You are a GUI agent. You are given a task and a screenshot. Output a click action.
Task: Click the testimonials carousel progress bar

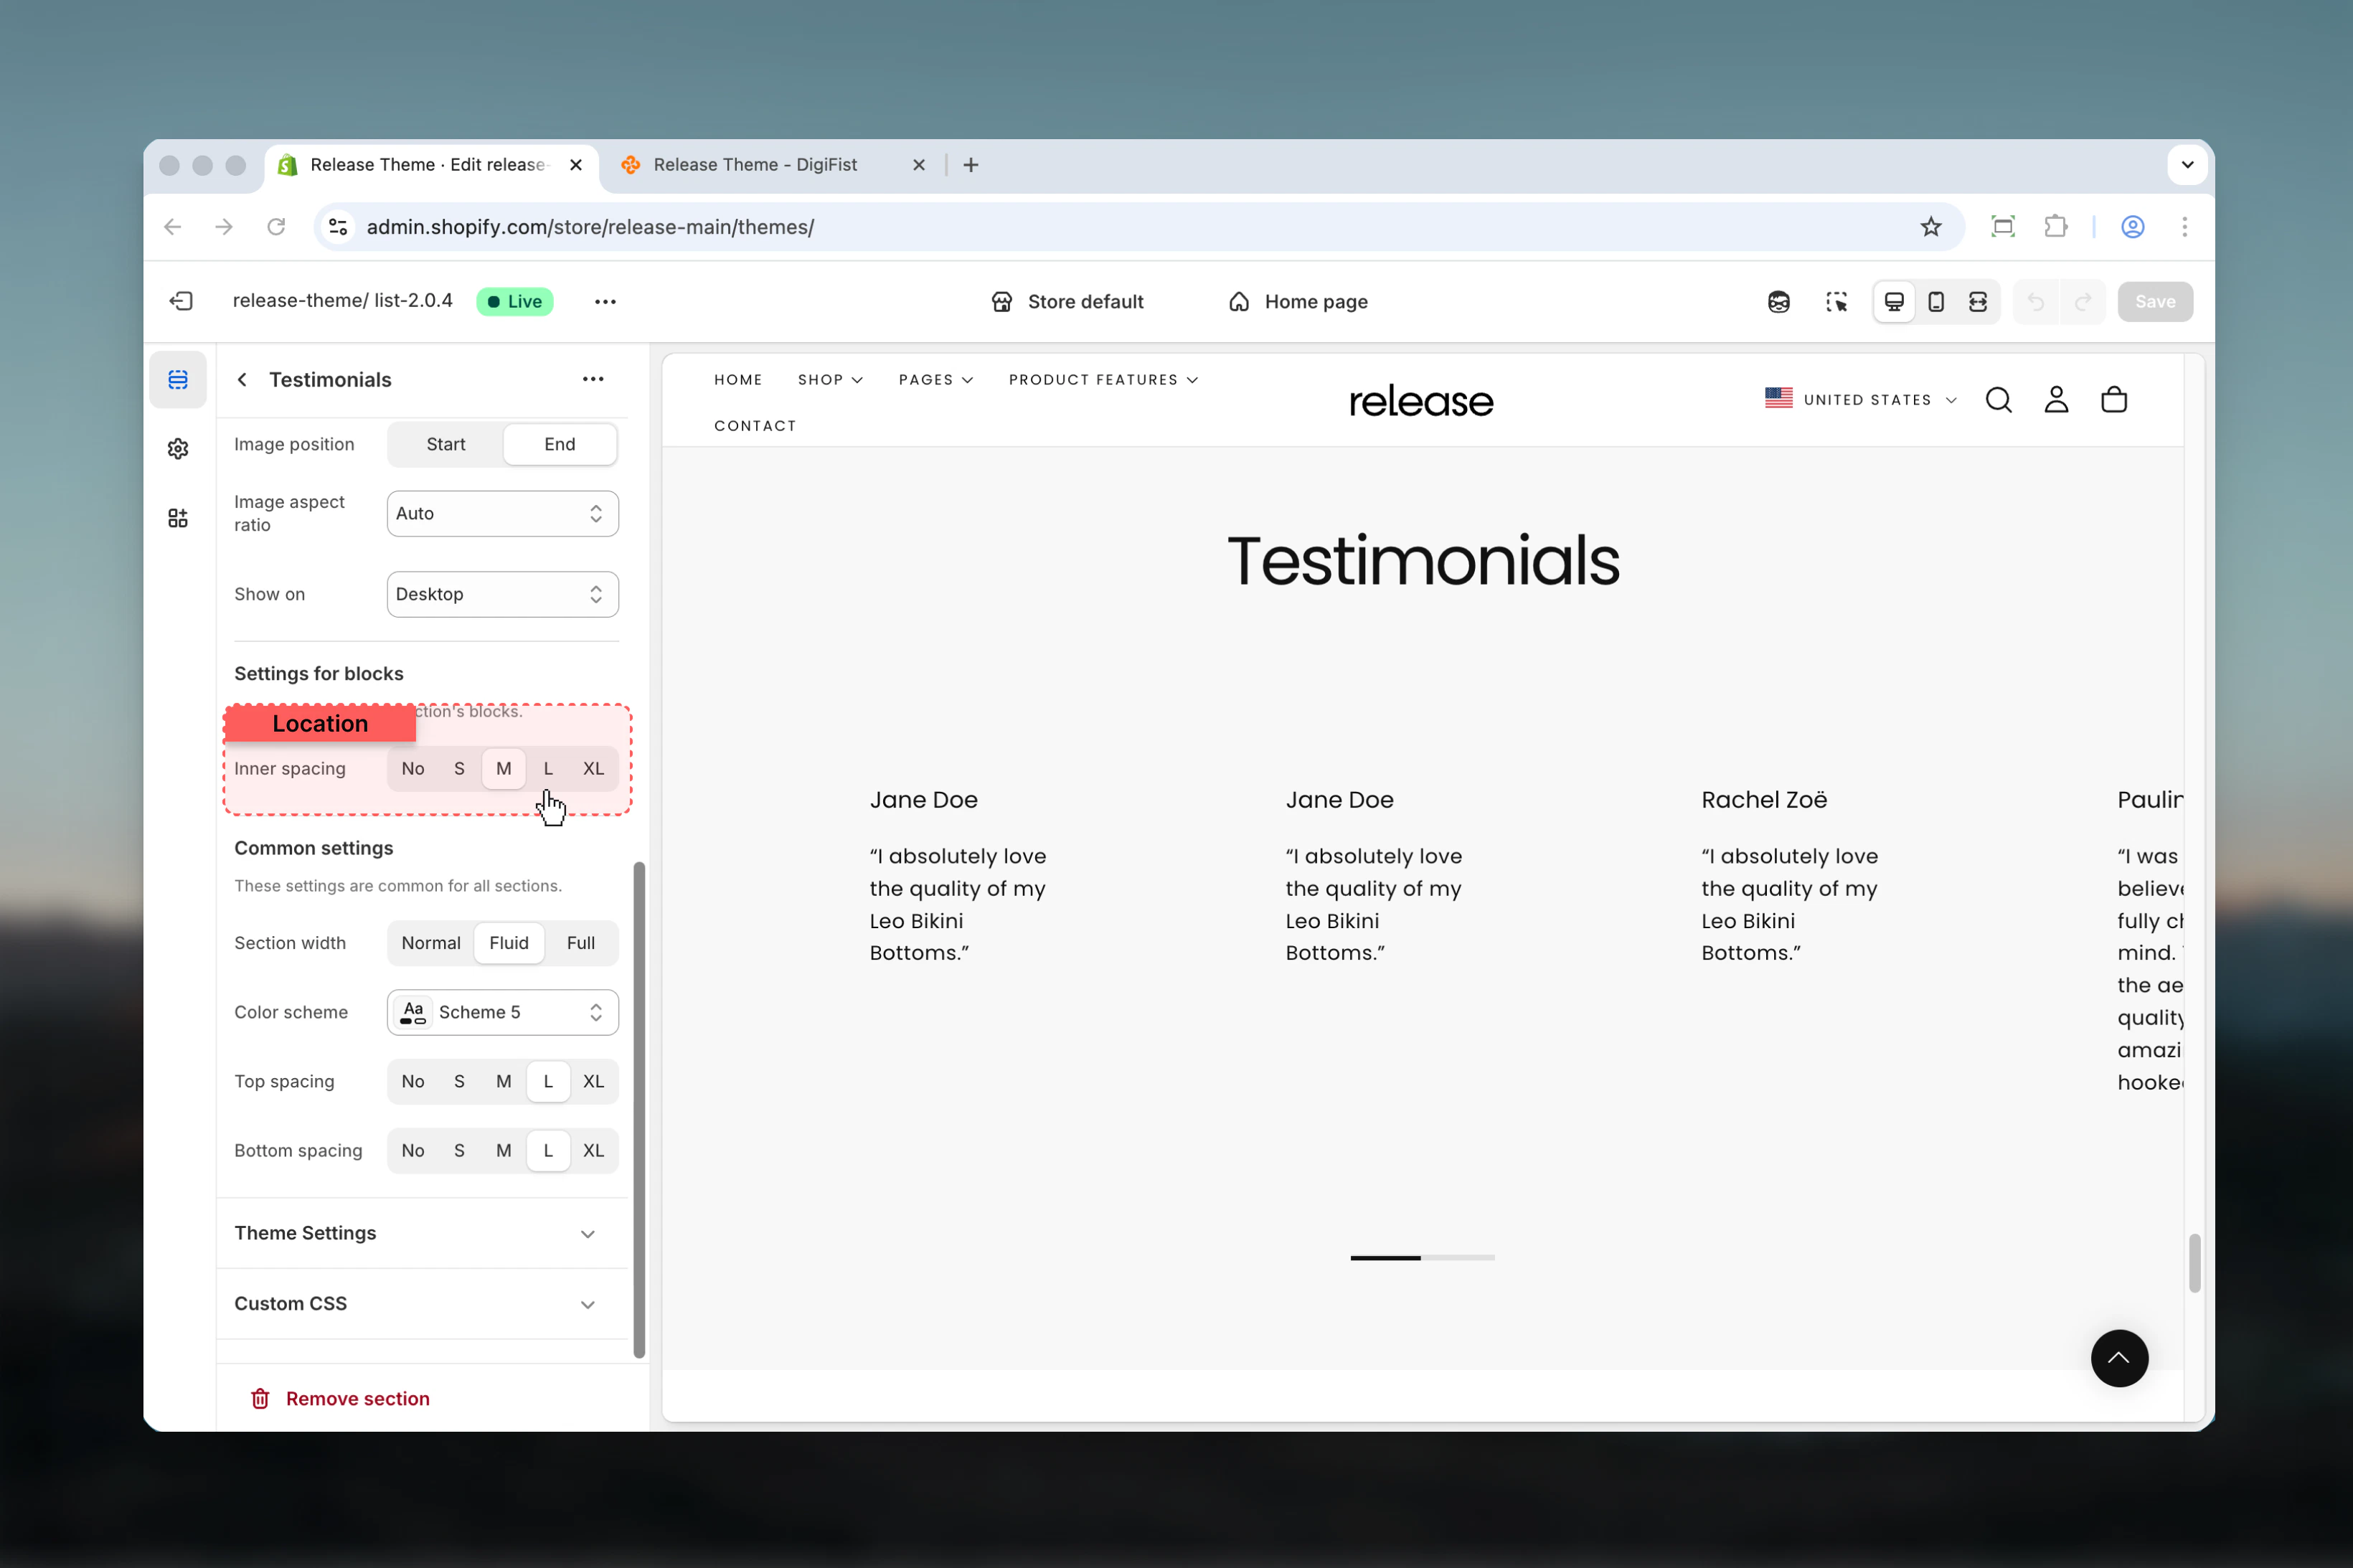1422,1258
